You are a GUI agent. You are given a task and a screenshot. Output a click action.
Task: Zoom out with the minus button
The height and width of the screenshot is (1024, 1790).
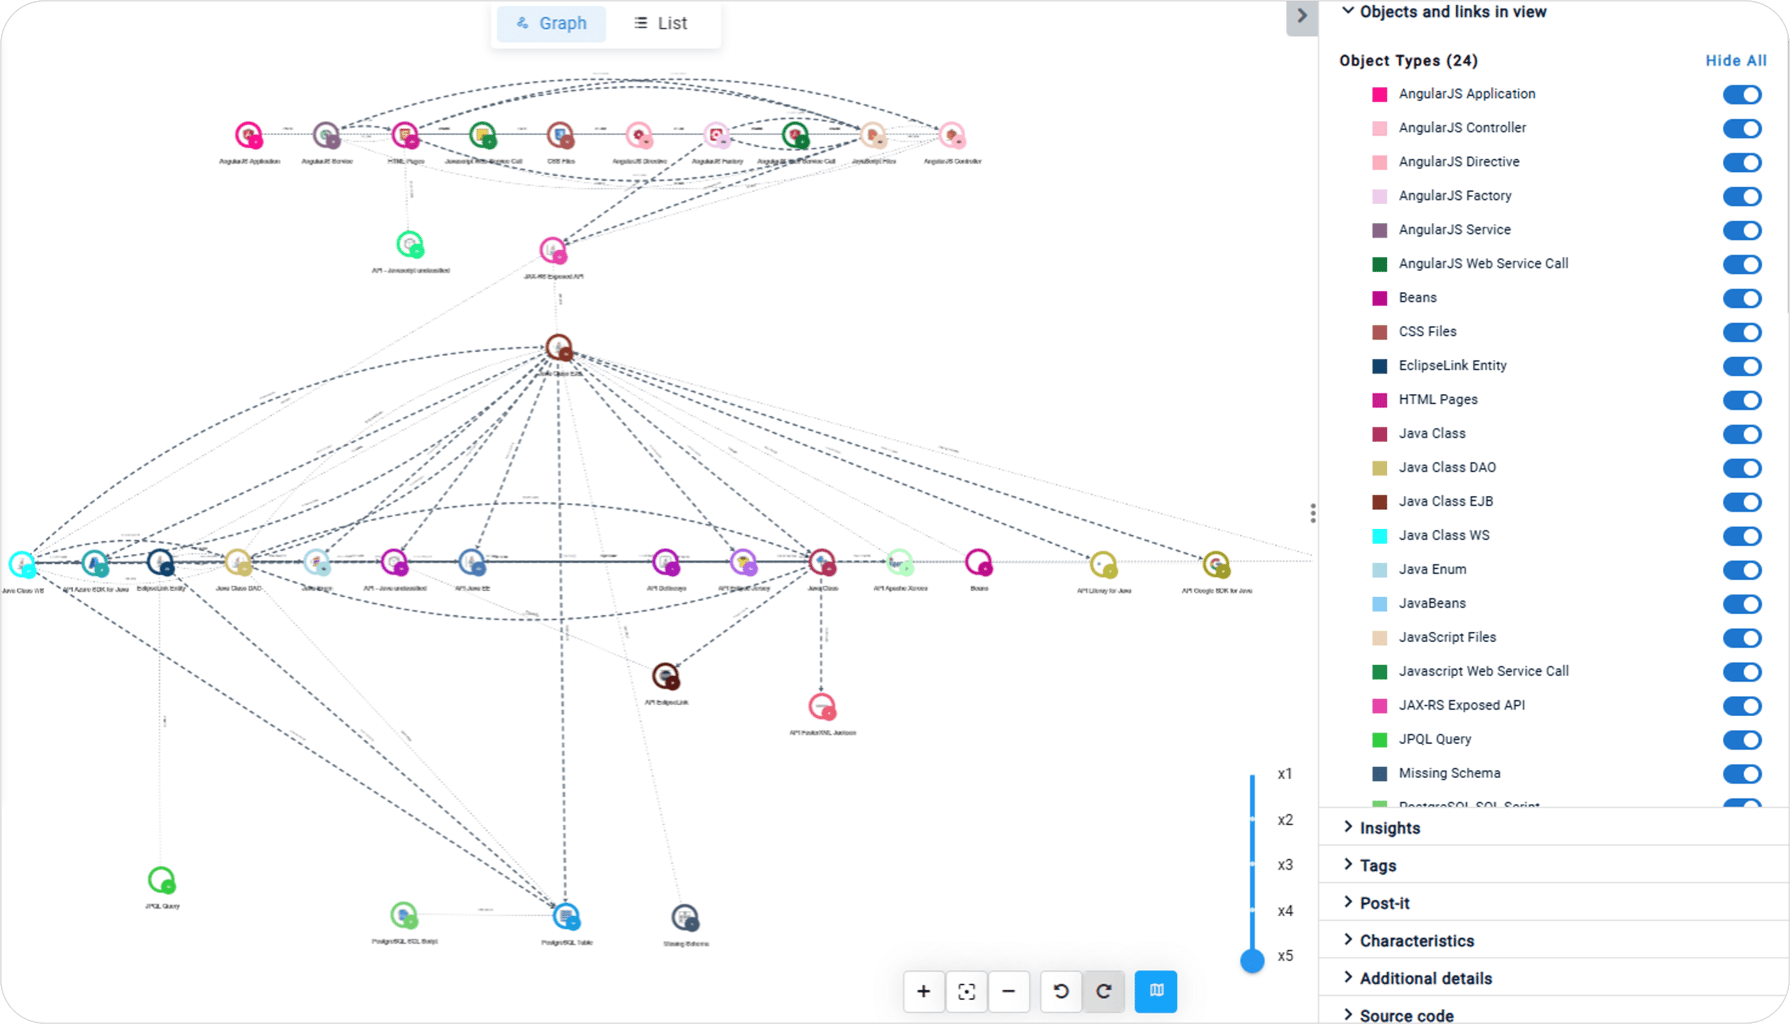pos(1008,991)
